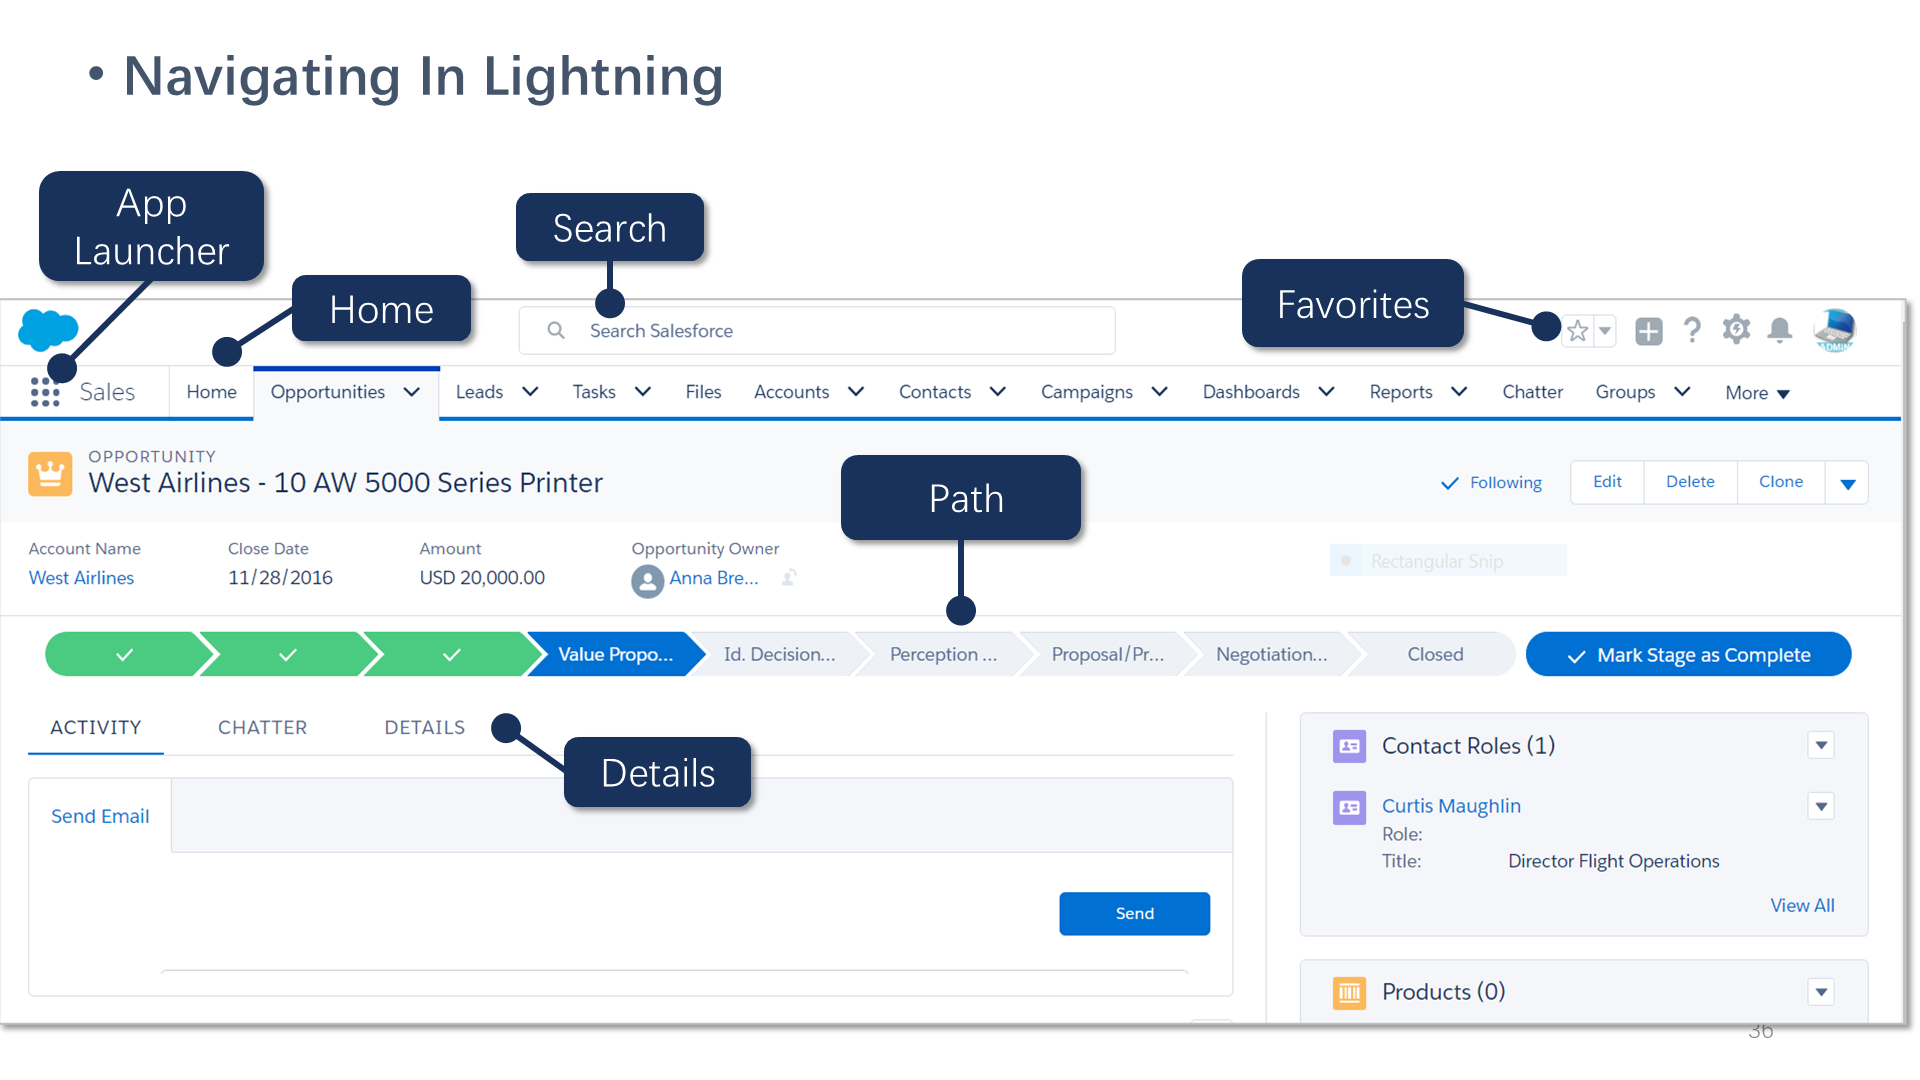Open the user profile avatar
The height and width of the screenshot is (1080, 1920).
pos(1835,330)
